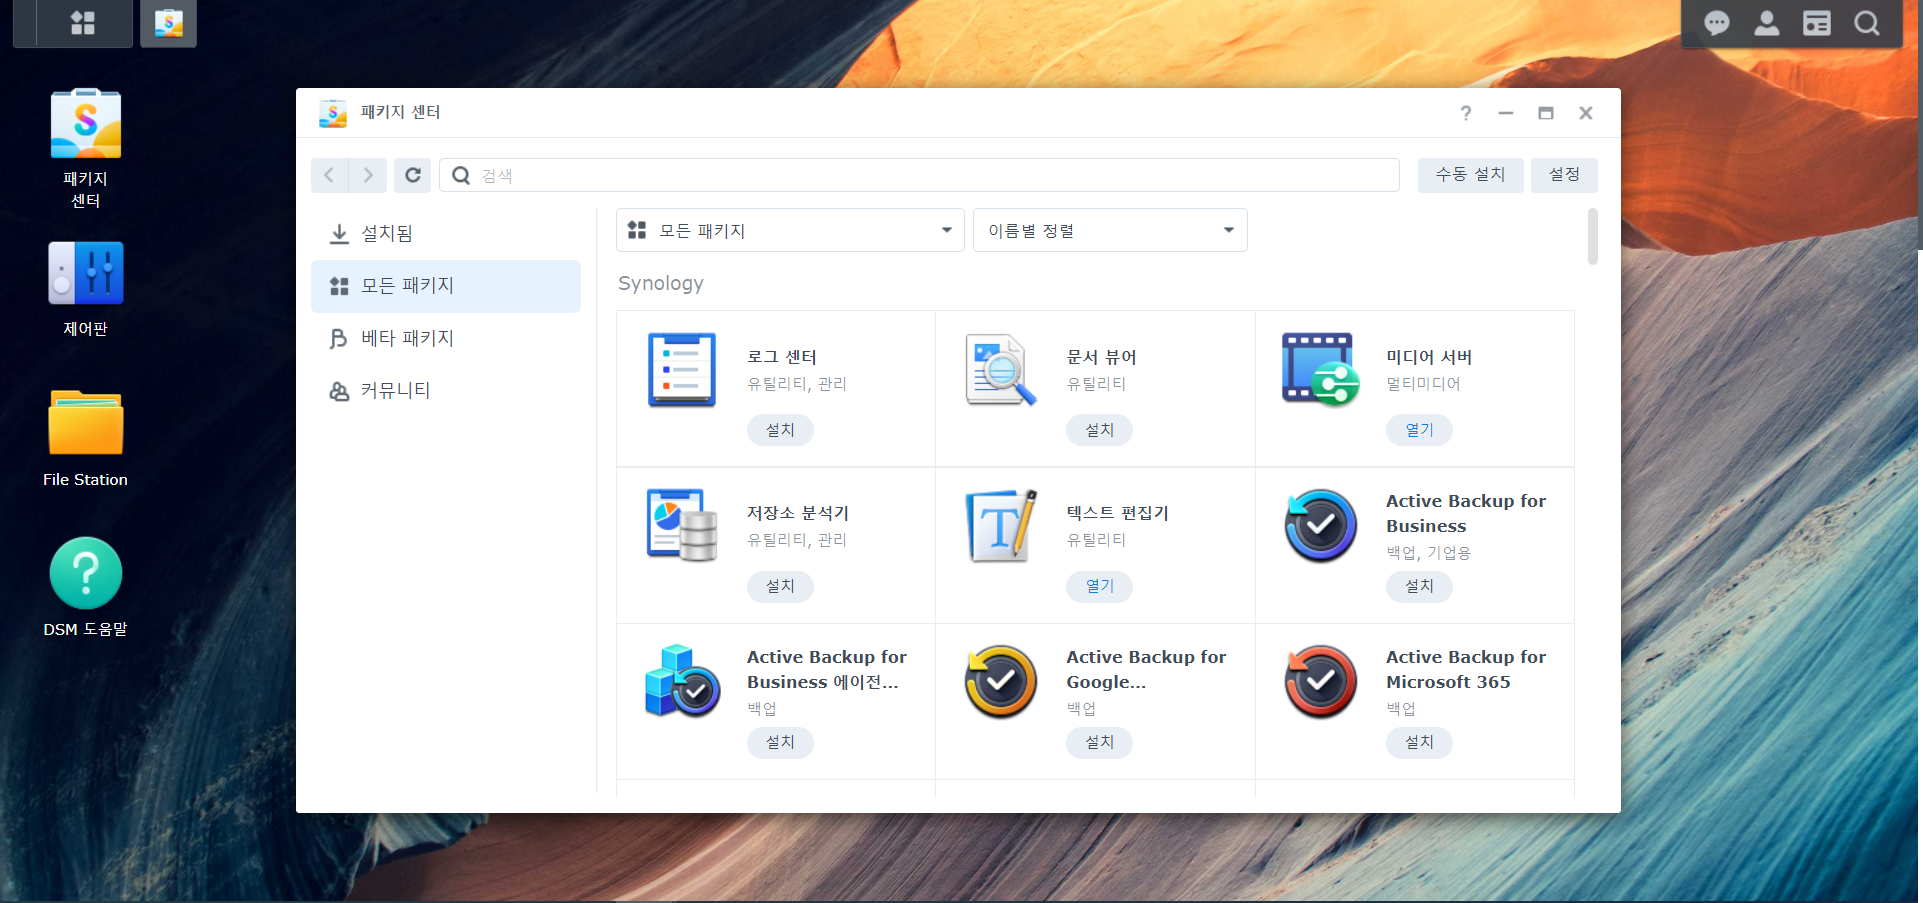Open 제어판 desktop shortcut
Image resolution: width=1923 pixels, height=903 pixels.
[86, 289]
